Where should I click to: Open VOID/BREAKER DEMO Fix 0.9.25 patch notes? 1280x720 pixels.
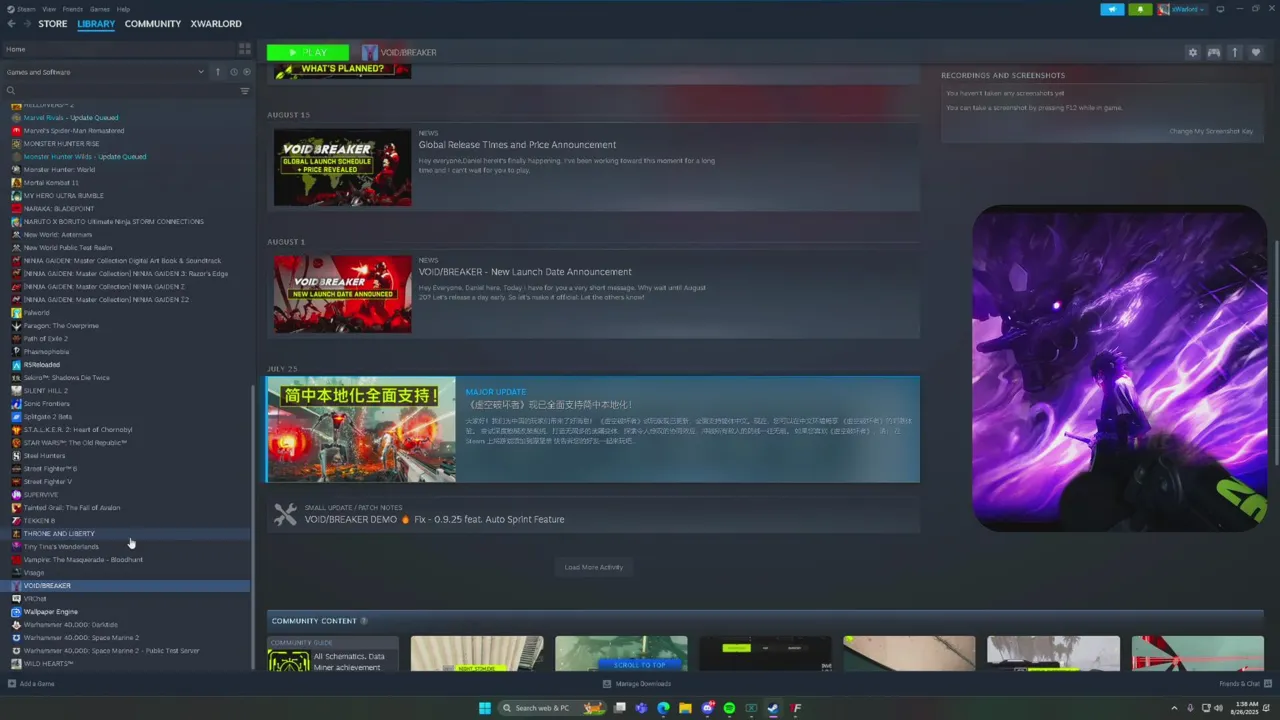tap(434, 519)
